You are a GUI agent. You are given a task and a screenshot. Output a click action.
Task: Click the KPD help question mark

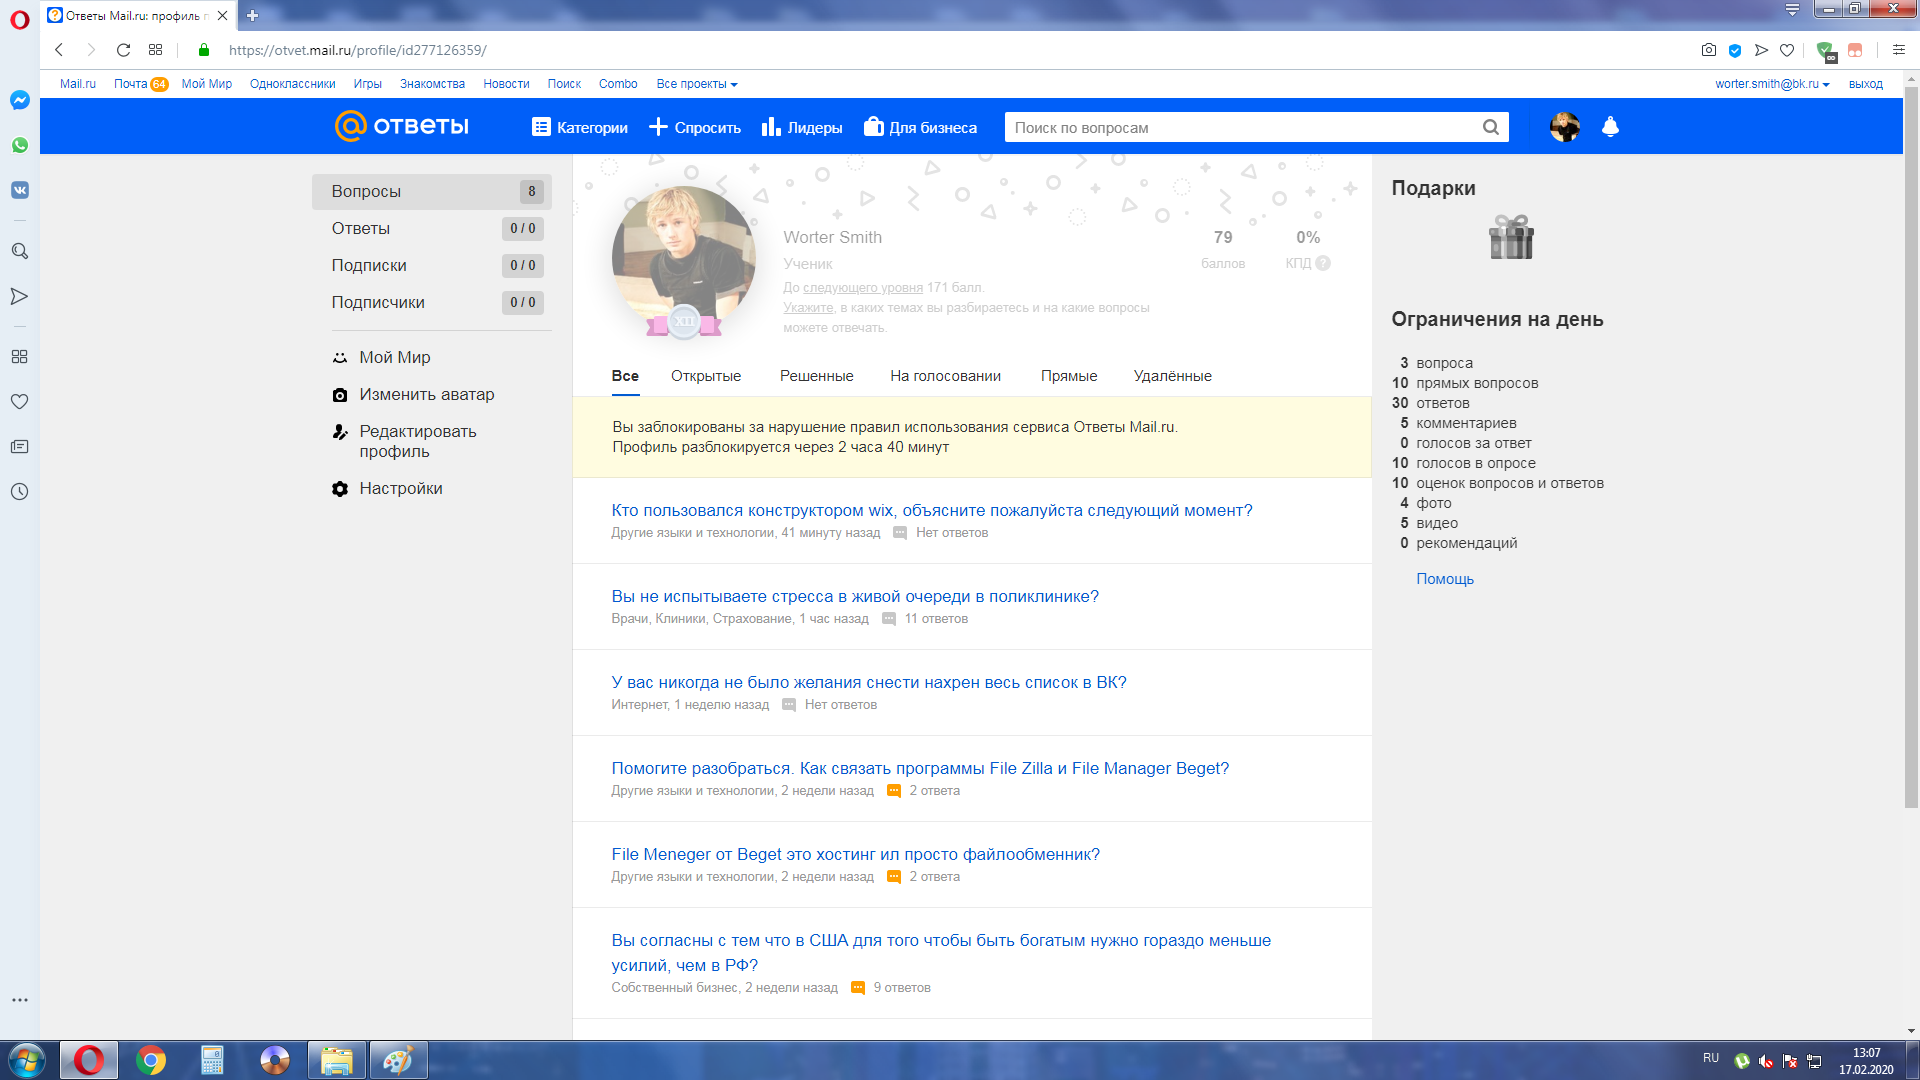pos(1323,264)
